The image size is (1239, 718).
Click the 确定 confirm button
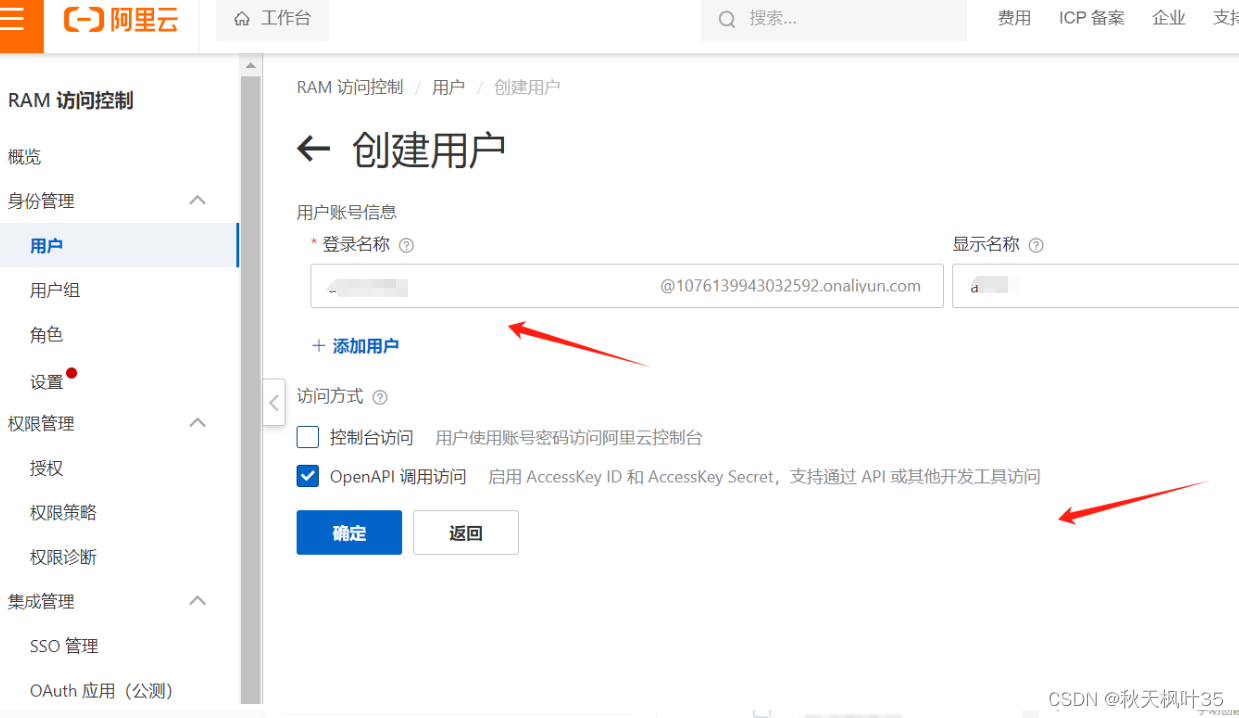point(348,532)
